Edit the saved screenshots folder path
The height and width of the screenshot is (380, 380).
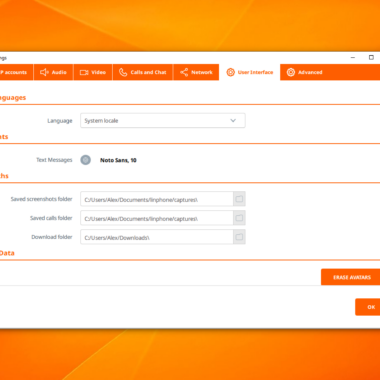157,199
